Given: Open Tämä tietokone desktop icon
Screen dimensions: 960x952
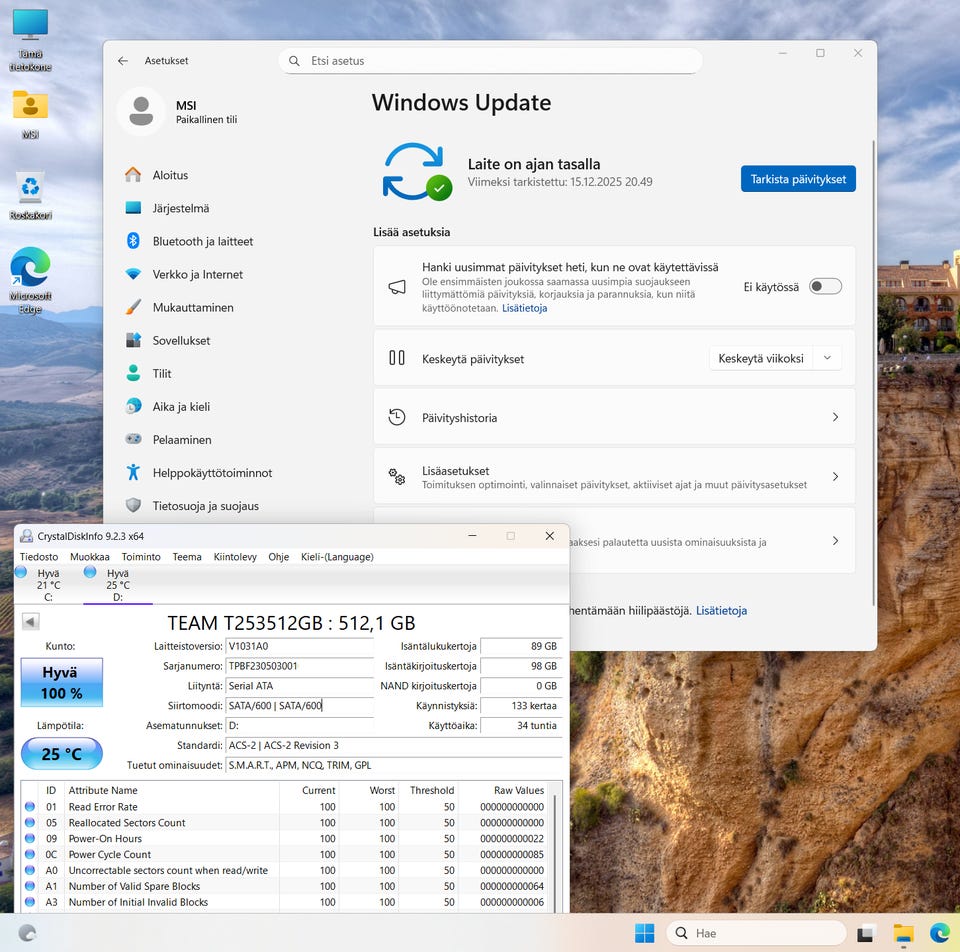Looking at the screenshot, I should click(30, 40).
